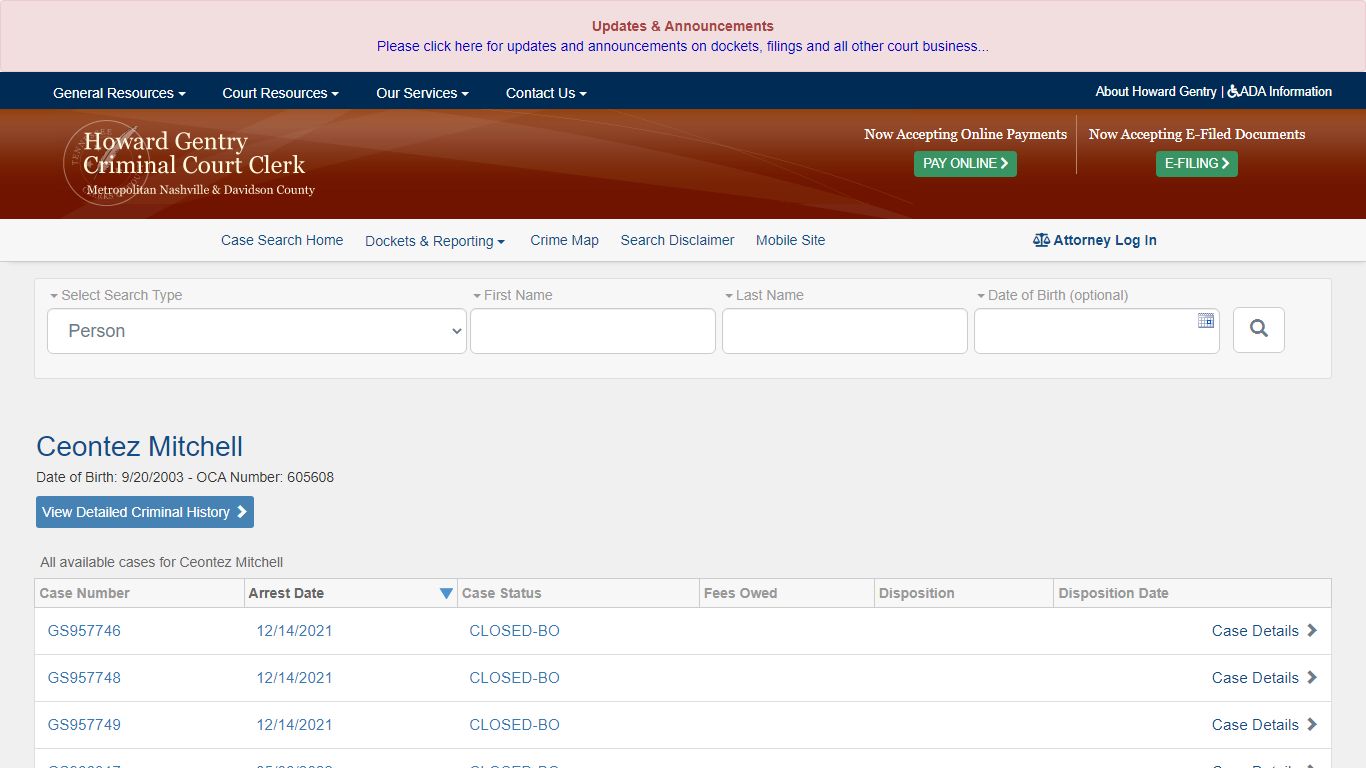
Task: Open View Detailed Criminal History
Action: pyautogui.click(x=145, y=512)
